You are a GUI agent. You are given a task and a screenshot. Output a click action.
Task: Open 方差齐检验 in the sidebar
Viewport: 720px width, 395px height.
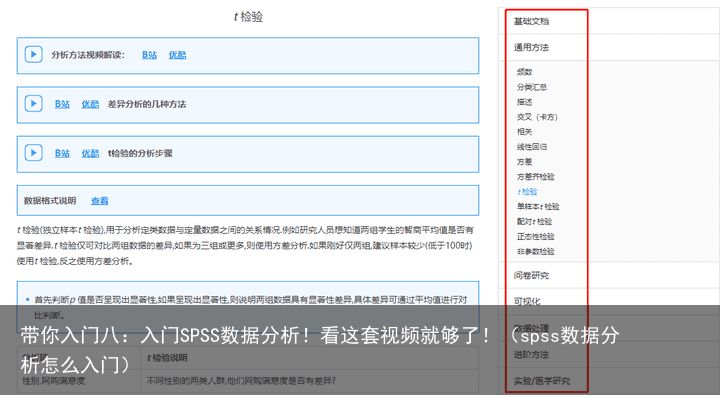(x=535, y=177)
